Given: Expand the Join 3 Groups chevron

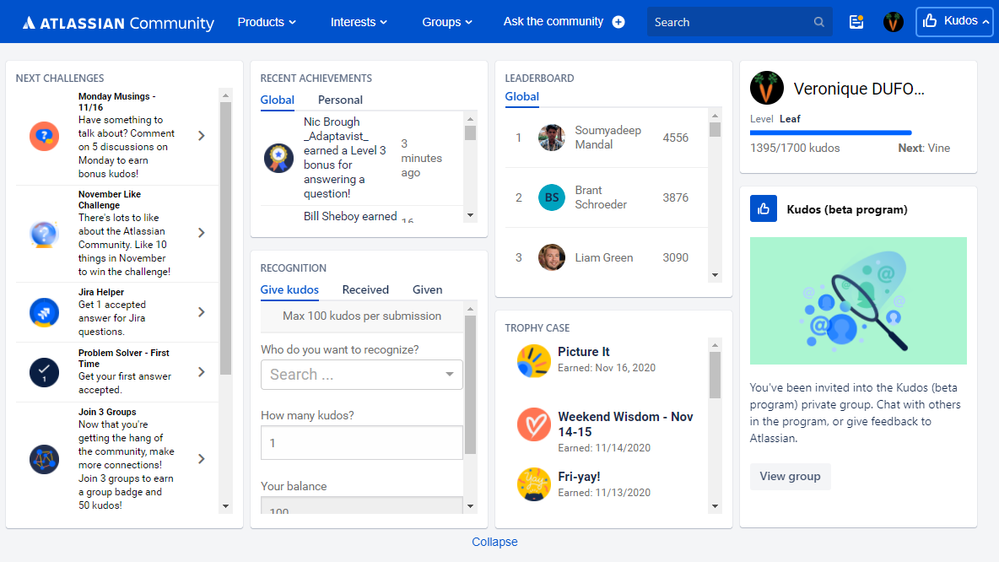Looking at the screenshot, I should (201, 459).
